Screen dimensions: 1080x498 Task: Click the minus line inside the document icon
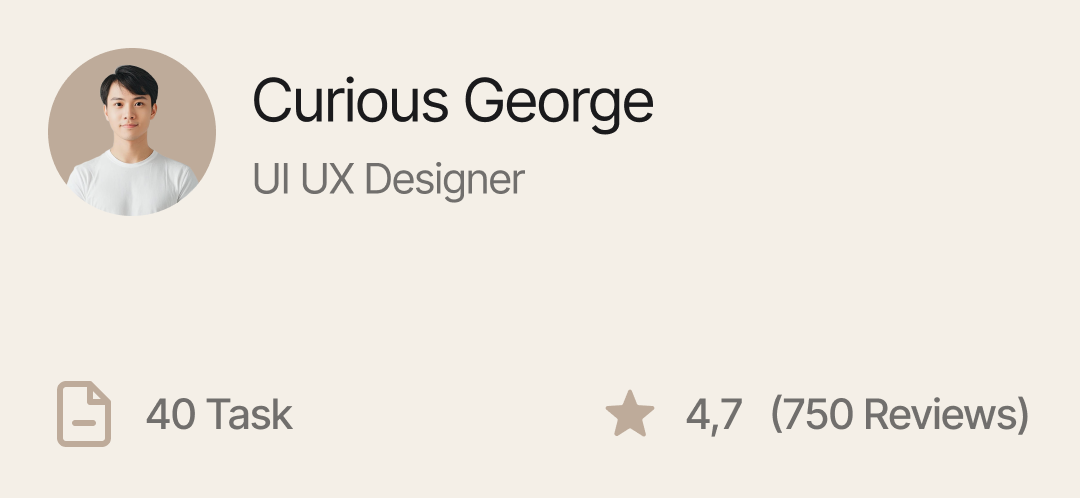(x=84, y=424)
